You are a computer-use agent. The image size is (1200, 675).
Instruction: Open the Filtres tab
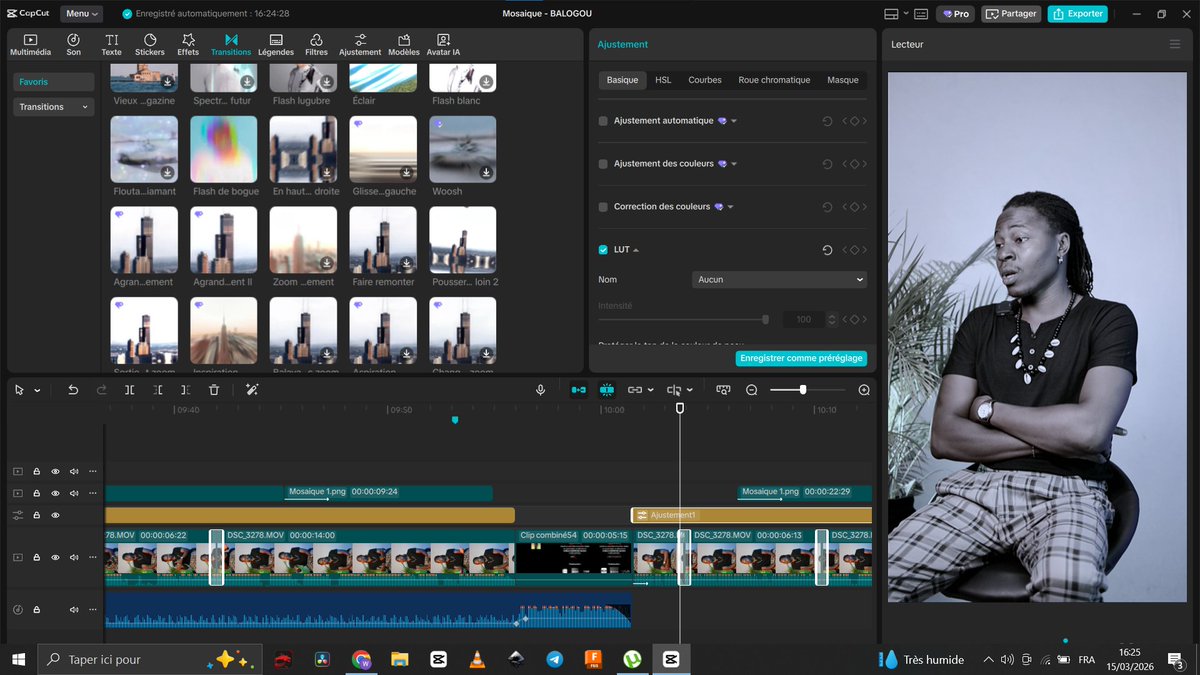tap(316, 44)
